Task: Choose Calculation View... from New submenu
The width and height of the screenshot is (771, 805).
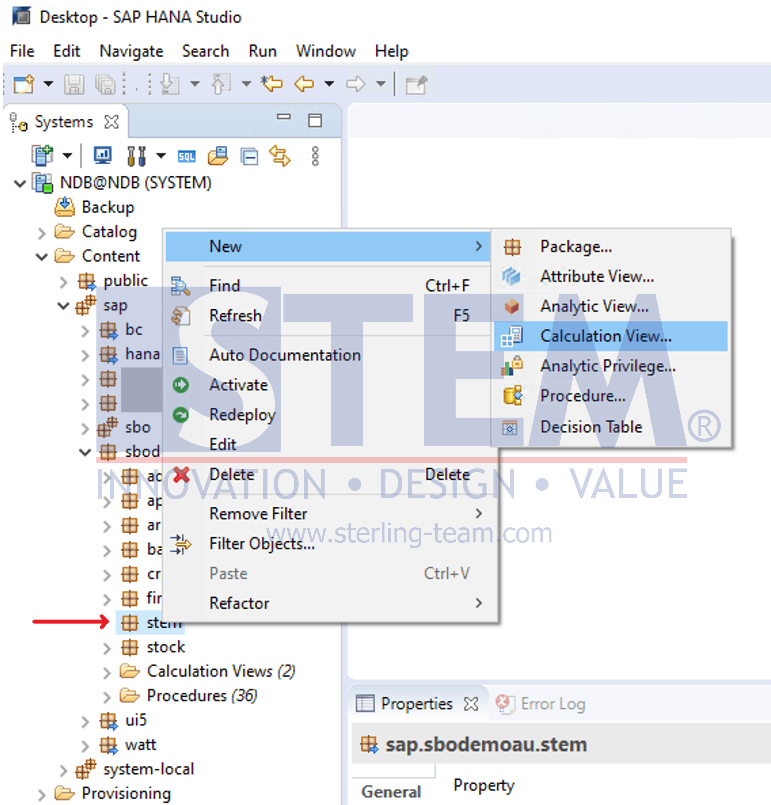Action: 611,336
